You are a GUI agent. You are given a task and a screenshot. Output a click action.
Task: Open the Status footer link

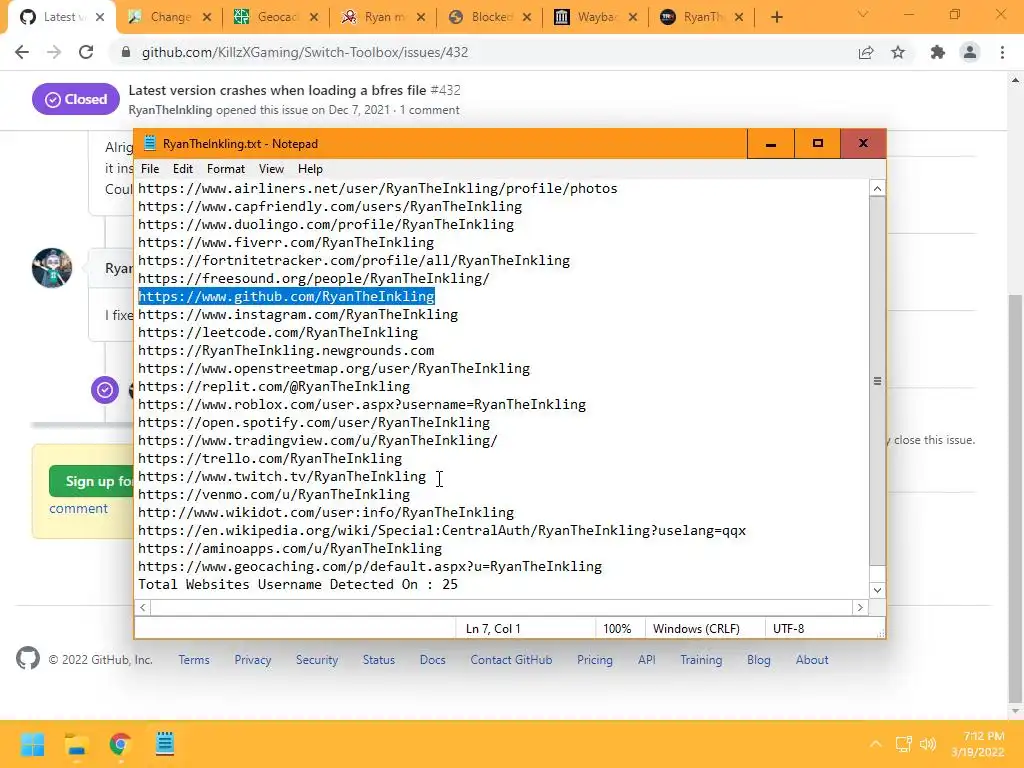click(x=379, y=660)
